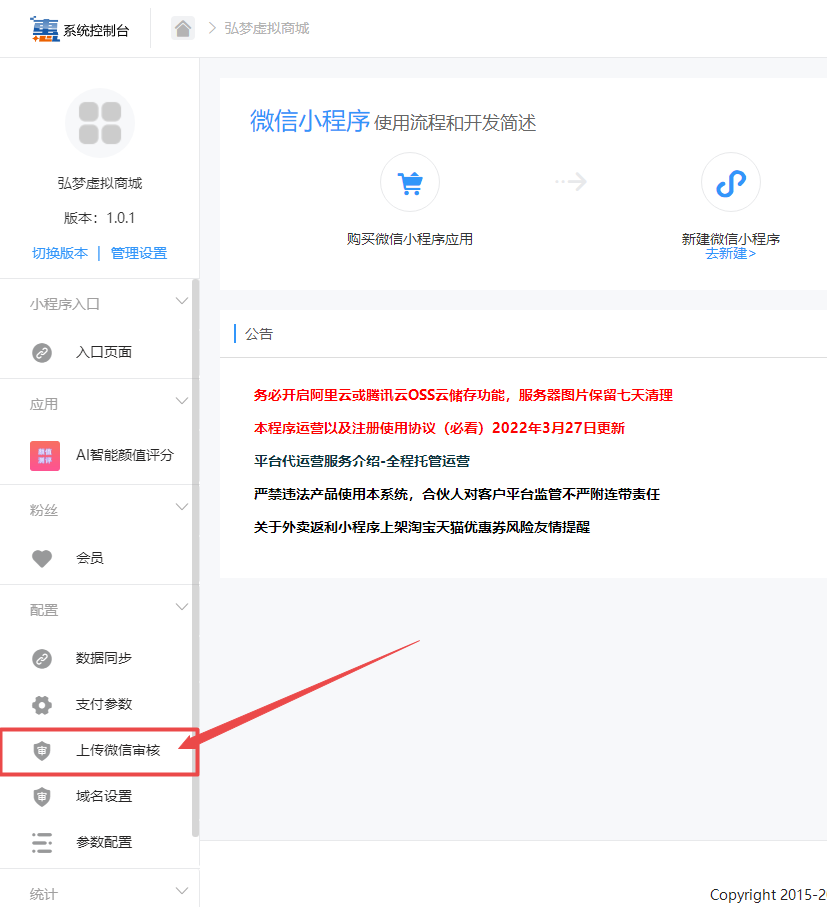Click the mini program link icon for new creation
Viewport: 827px width, 907px height.
pyautogui.click(x=730, y=182)
